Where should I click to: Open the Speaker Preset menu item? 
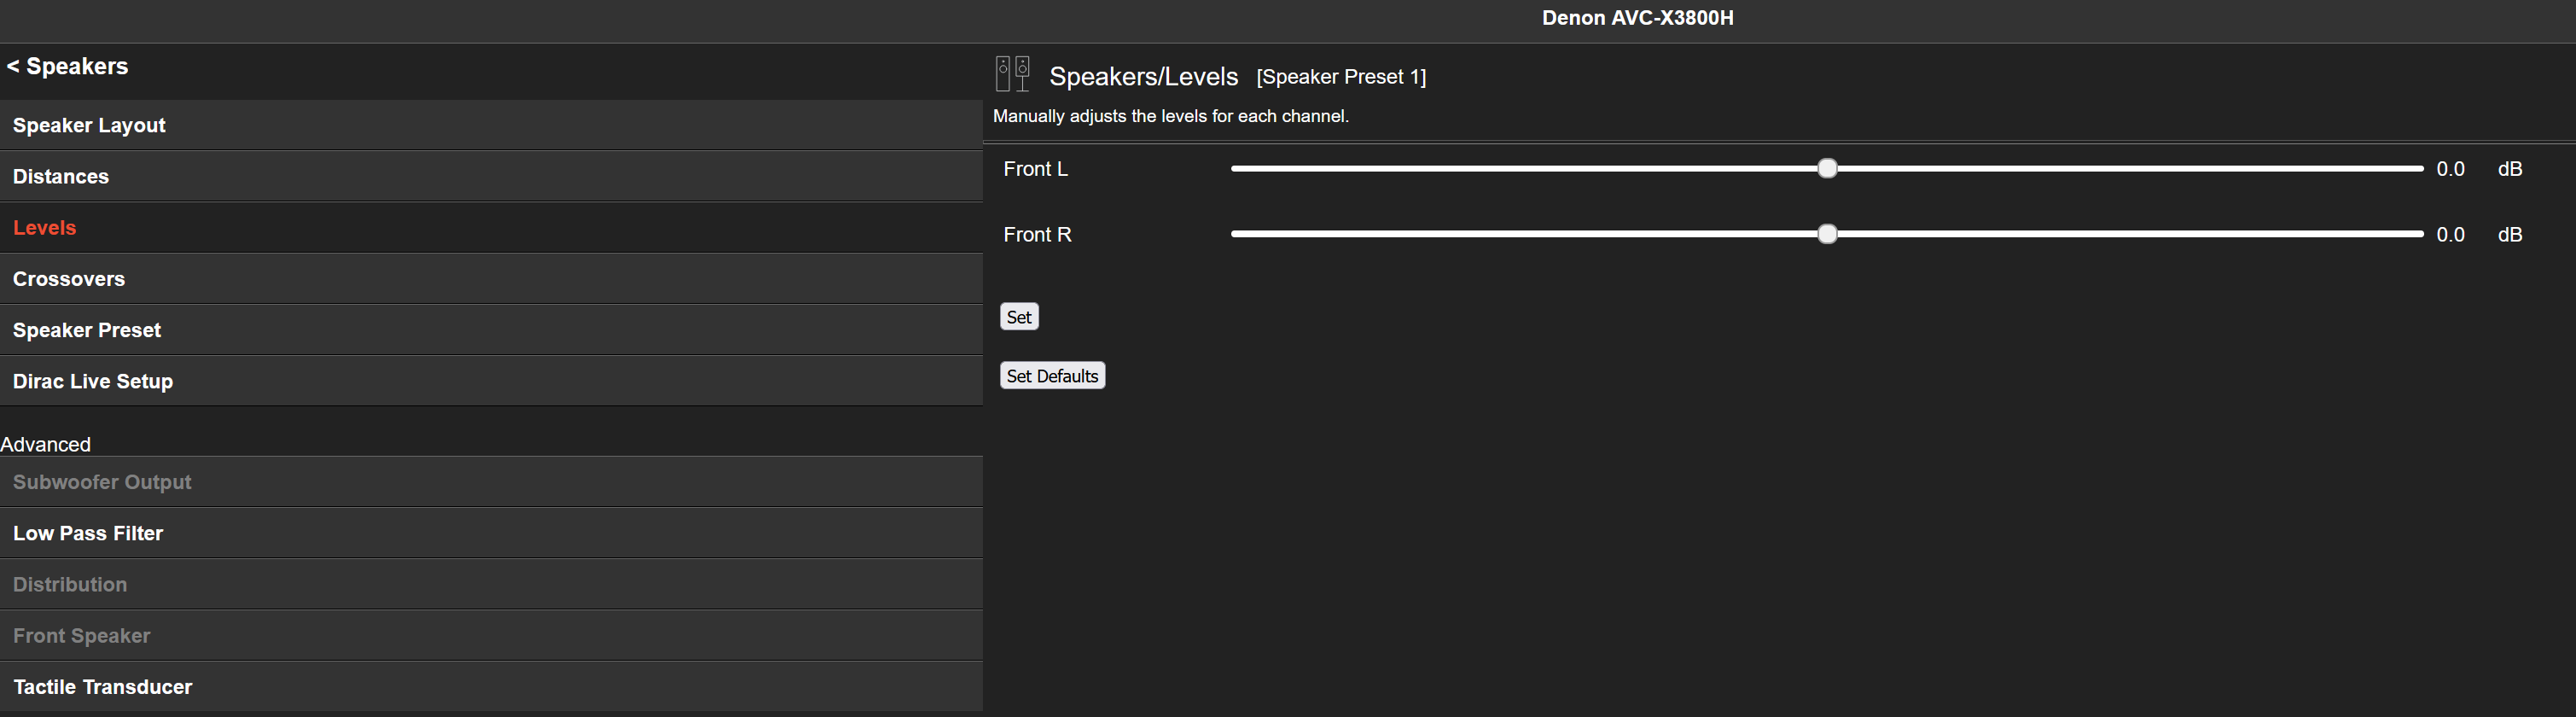[x=491, y=330]
